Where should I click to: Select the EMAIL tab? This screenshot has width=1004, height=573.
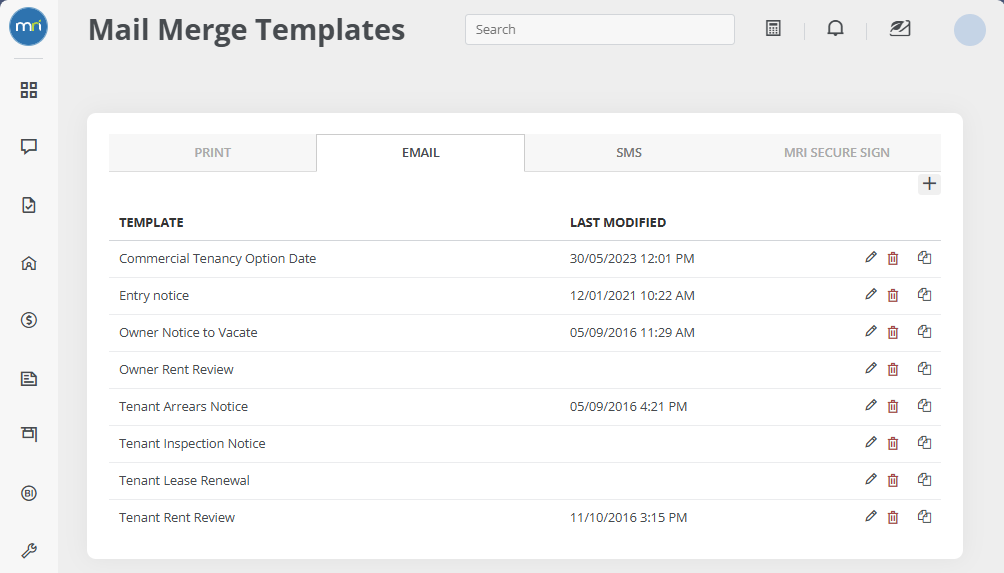(421, 153)
